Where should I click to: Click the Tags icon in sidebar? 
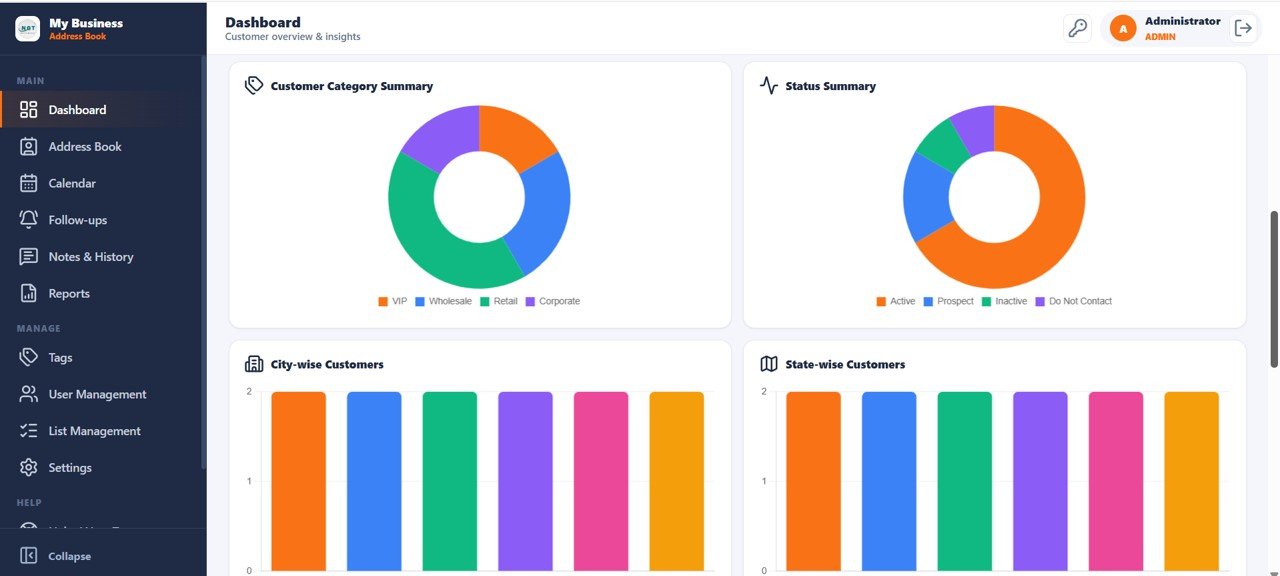pyautogui.click(x=29, y=358)
